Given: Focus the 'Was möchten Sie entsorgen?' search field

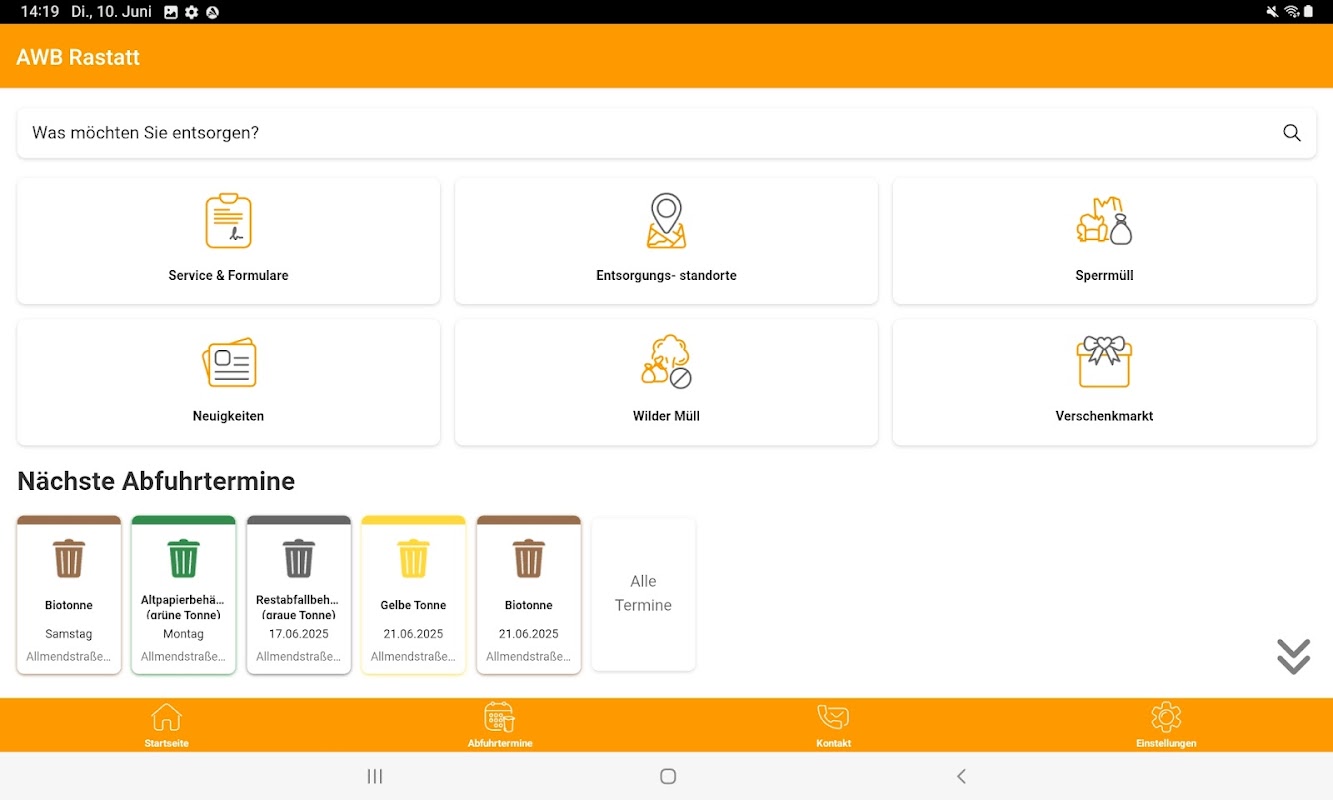Looking at the screenshot, I should (x=666, y=133).
